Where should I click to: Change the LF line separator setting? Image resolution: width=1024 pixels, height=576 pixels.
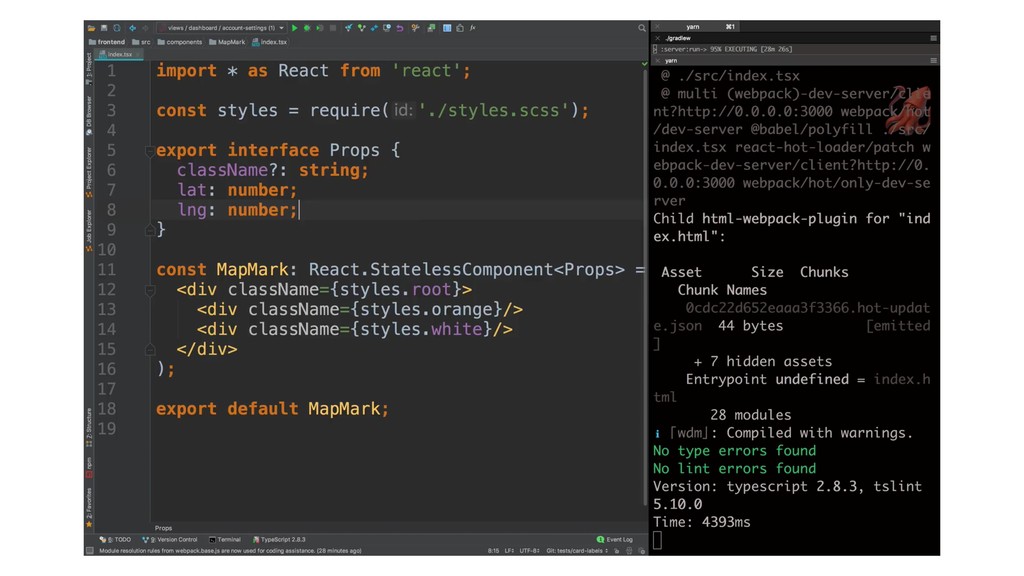509,551
